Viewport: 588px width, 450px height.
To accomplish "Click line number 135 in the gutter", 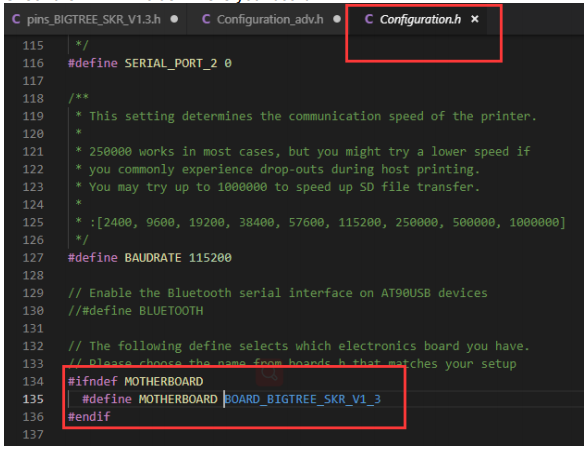I will tap(33, 399).
